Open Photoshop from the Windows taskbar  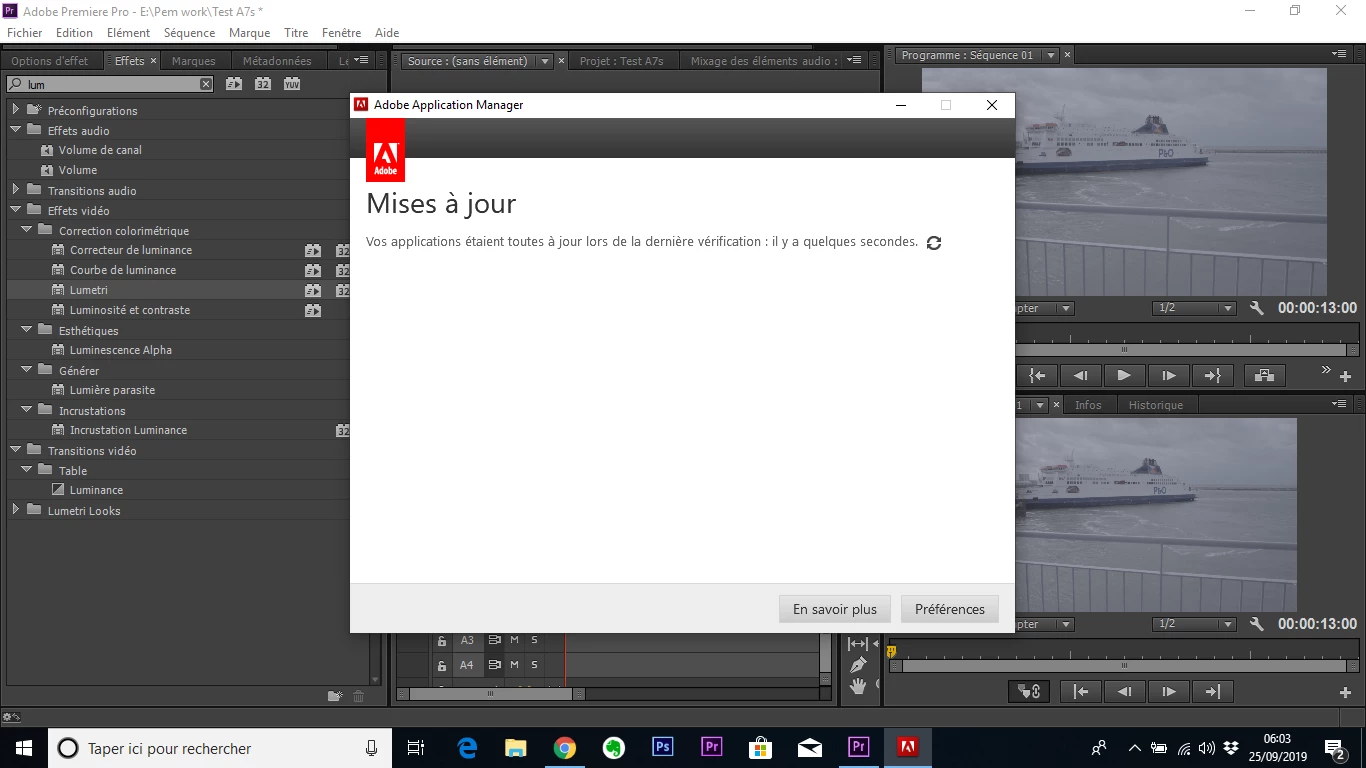coord(663,747)
